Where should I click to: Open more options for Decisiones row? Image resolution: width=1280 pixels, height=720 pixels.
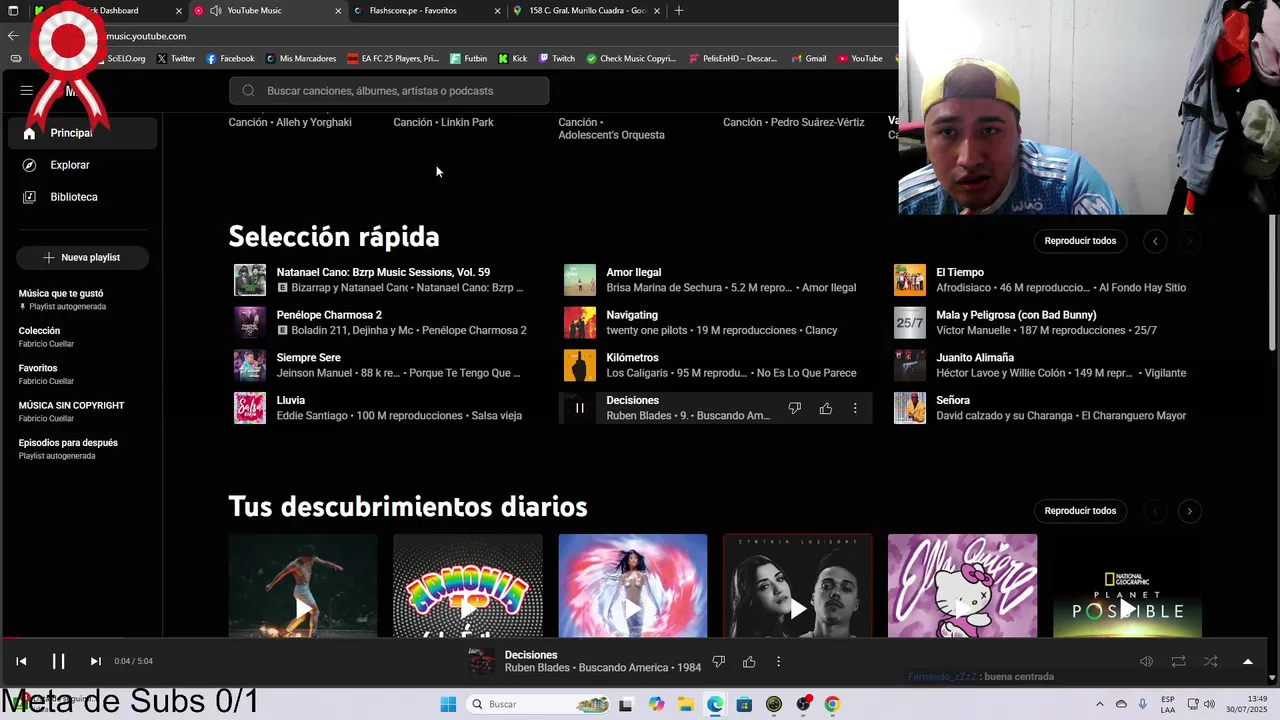point(855,408)
